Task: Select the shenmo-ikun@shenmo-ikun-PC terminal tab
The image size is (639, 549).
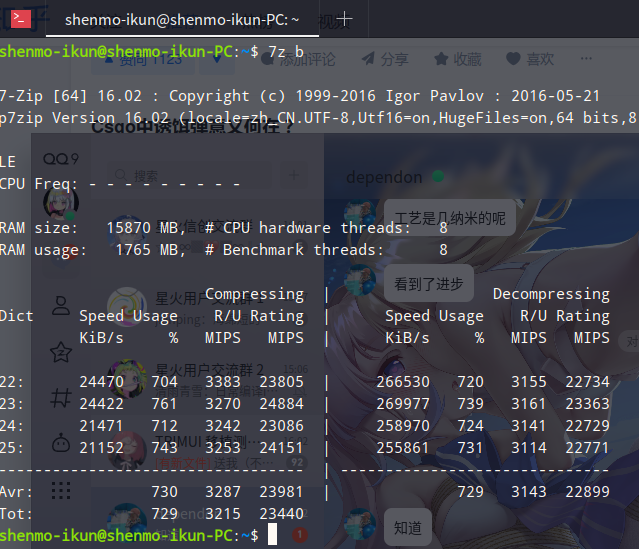Action: coord(182,20)
